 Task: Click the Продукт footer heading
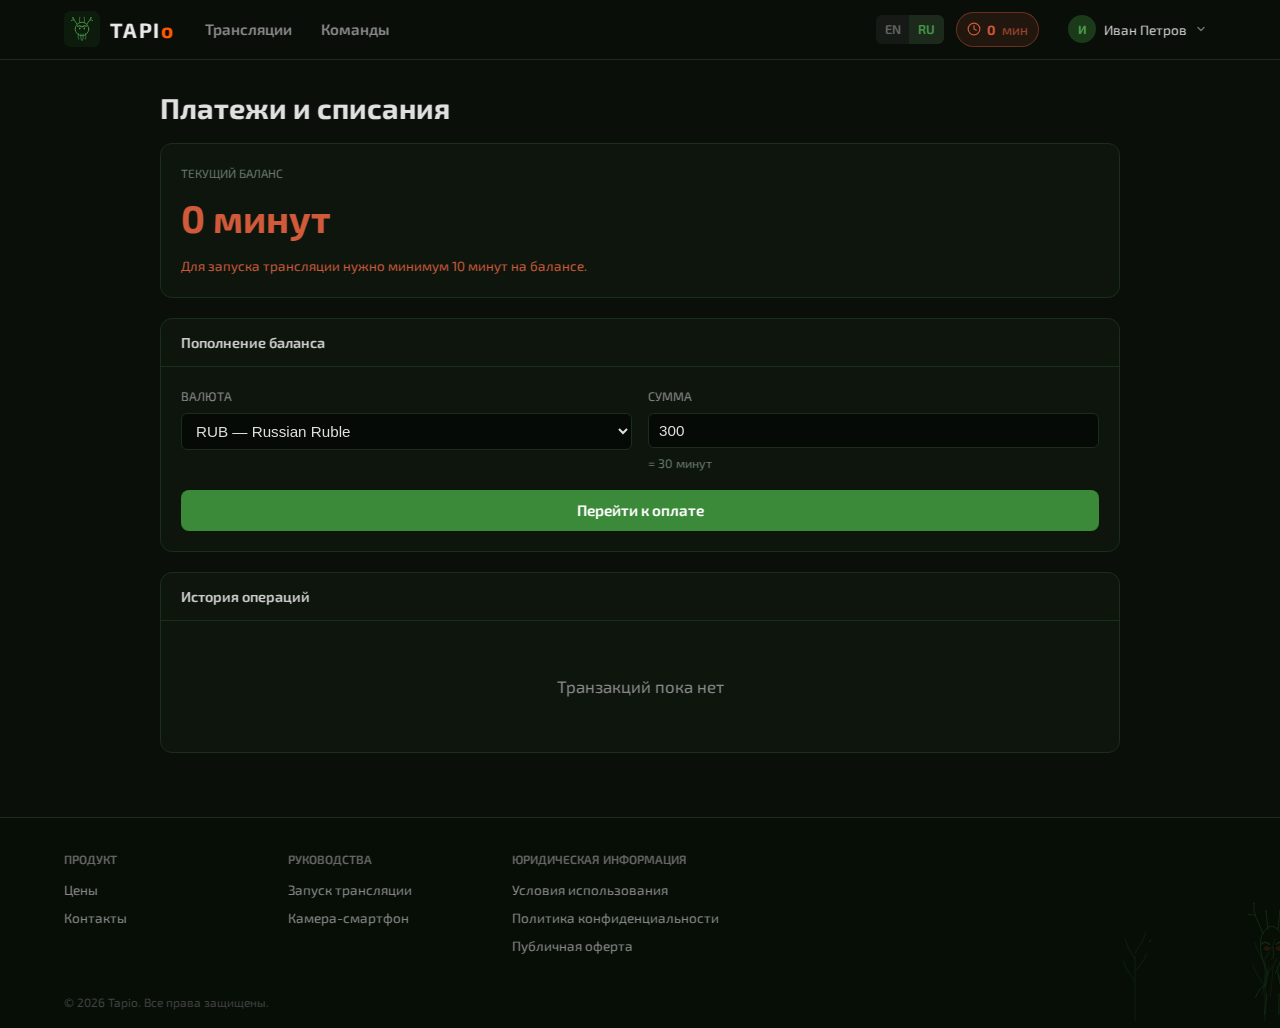90,860
